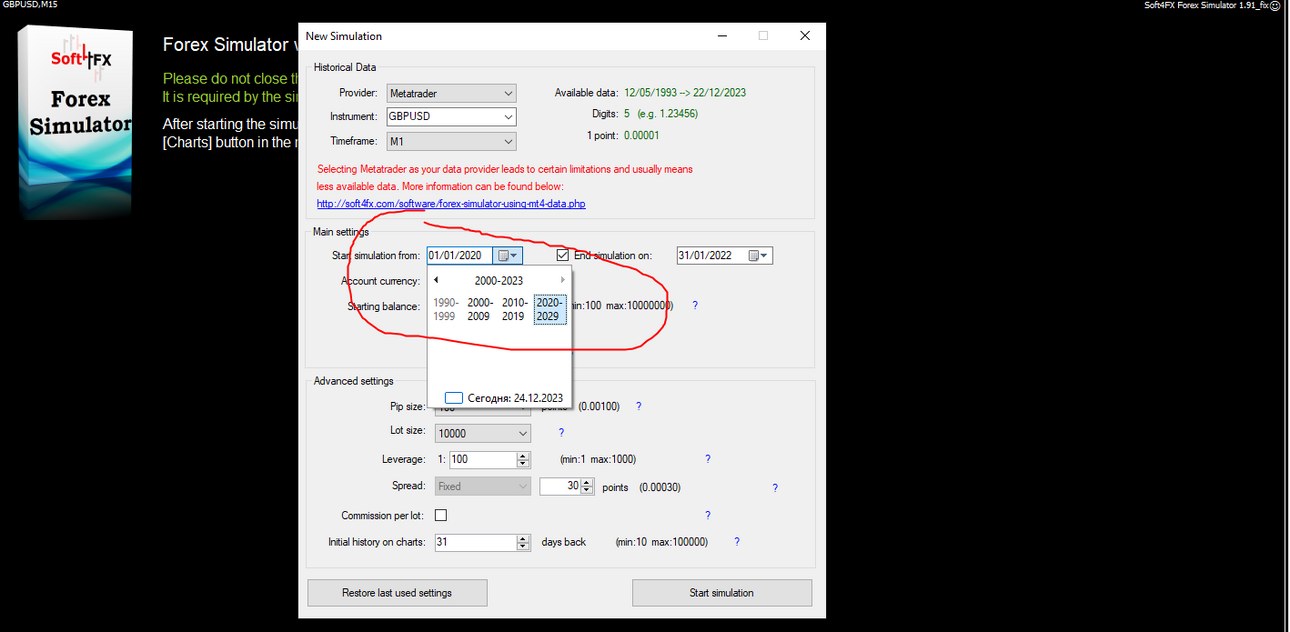Select today's date 24.12.2023 box
Image resolution: width=1290 pixels, height=632 pixels.
(x=504, y=398)
